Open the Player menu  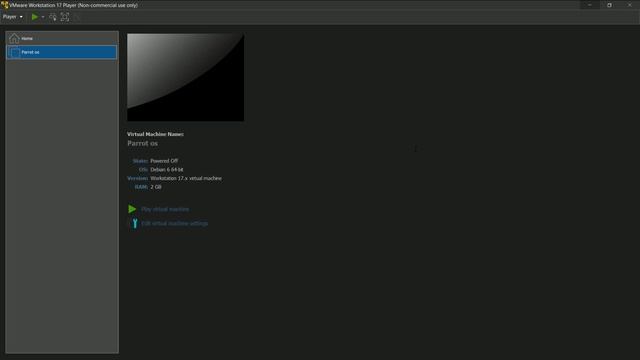13,17
